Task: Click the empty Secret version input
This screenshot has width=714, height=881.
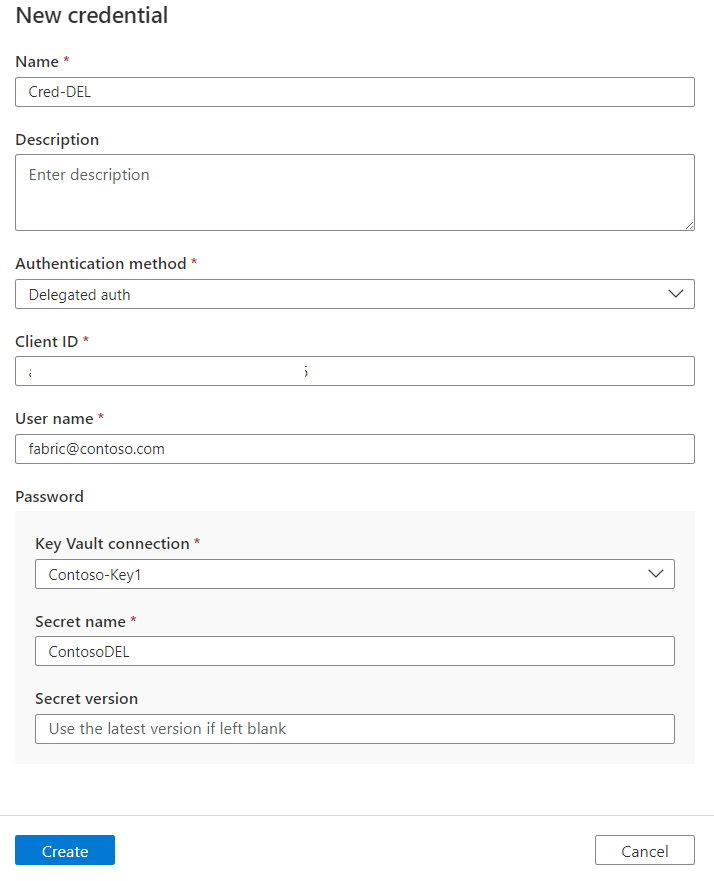Action: click(355, 729)
